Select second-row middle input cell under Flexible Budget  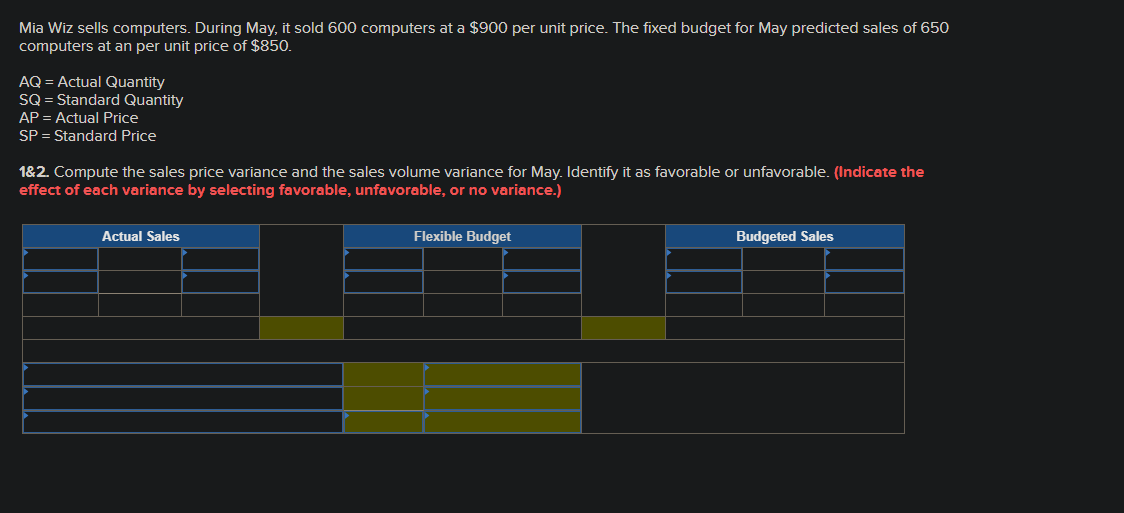coord(463,282)
